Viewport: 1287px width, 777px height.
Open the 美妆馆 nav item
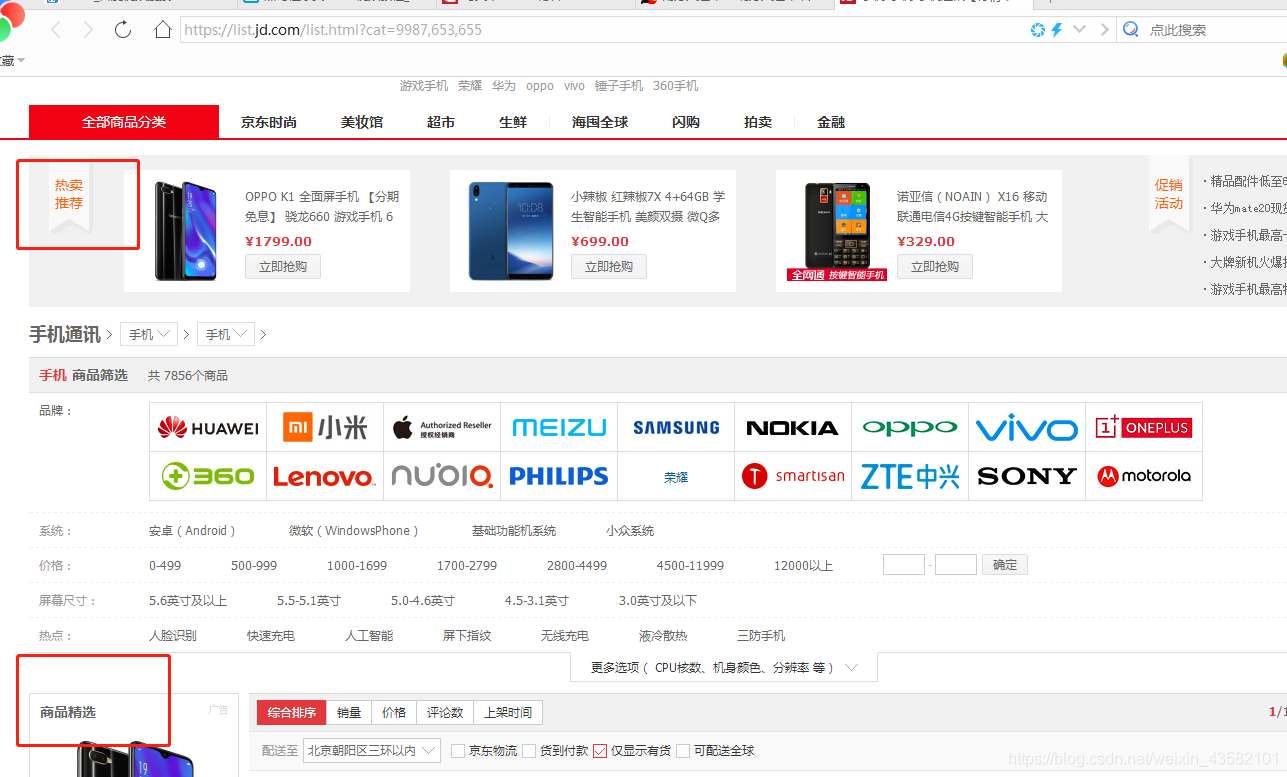(362, 122)
